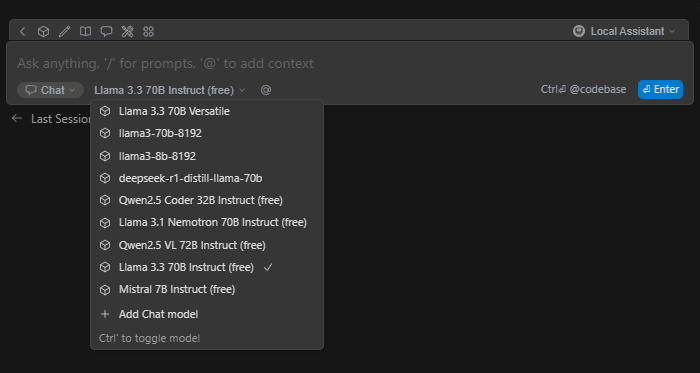Click the four-squares blocks icon
Screen dimensions: 700x373
pyautogui.click(x=148, y=32)
